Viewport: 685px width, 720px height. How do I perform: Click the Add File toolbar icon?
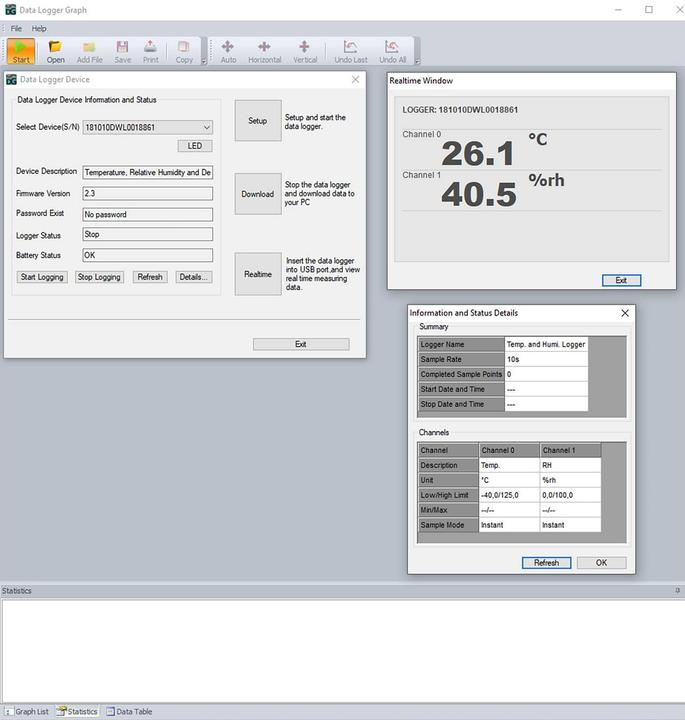(x=90, y=51)
